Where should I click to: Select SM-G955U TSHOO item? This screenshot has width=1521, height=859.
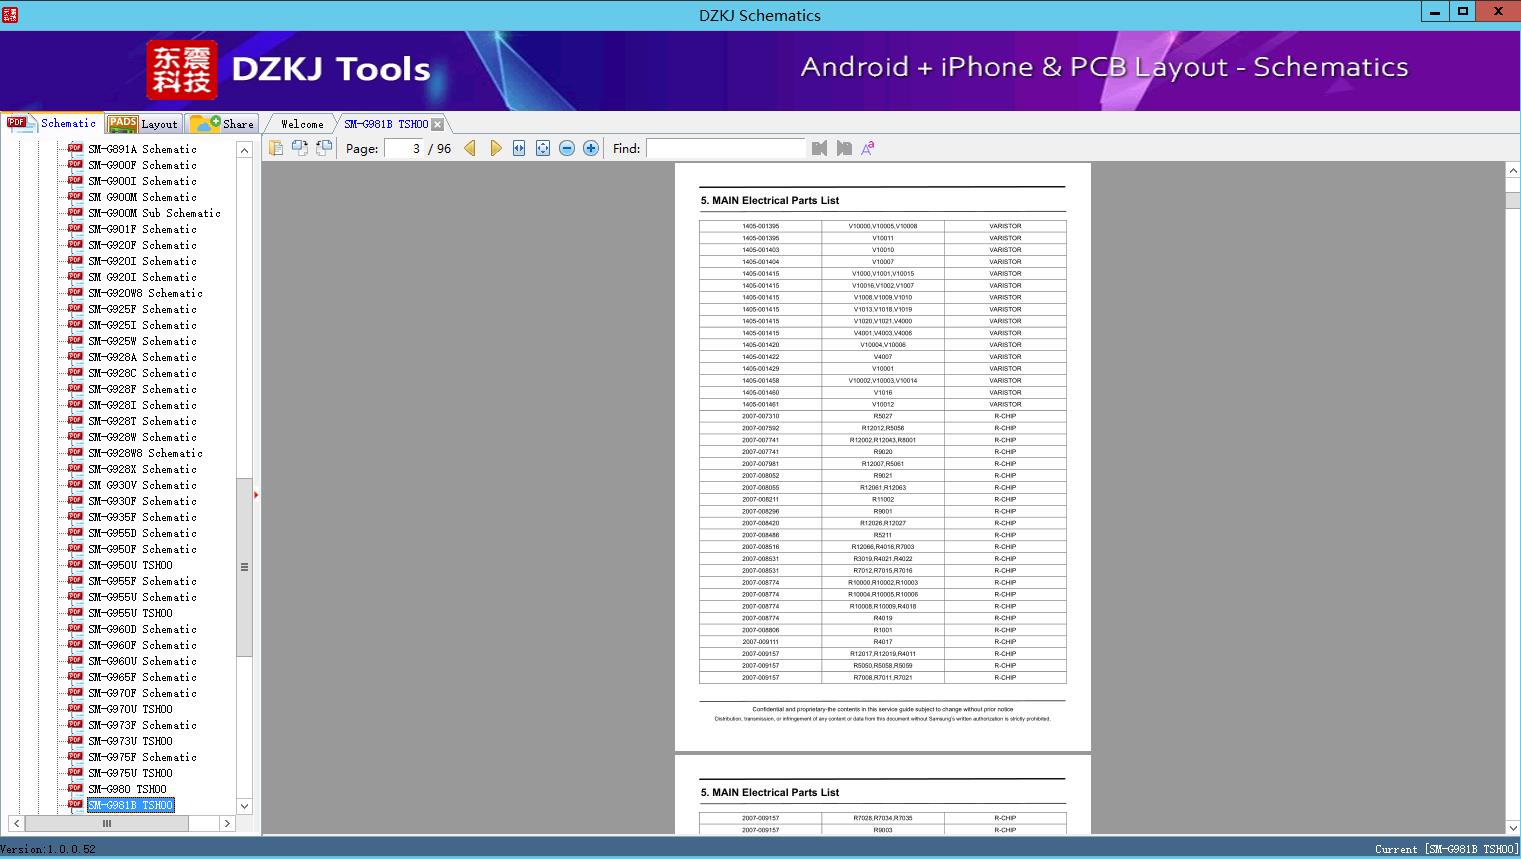130,613
